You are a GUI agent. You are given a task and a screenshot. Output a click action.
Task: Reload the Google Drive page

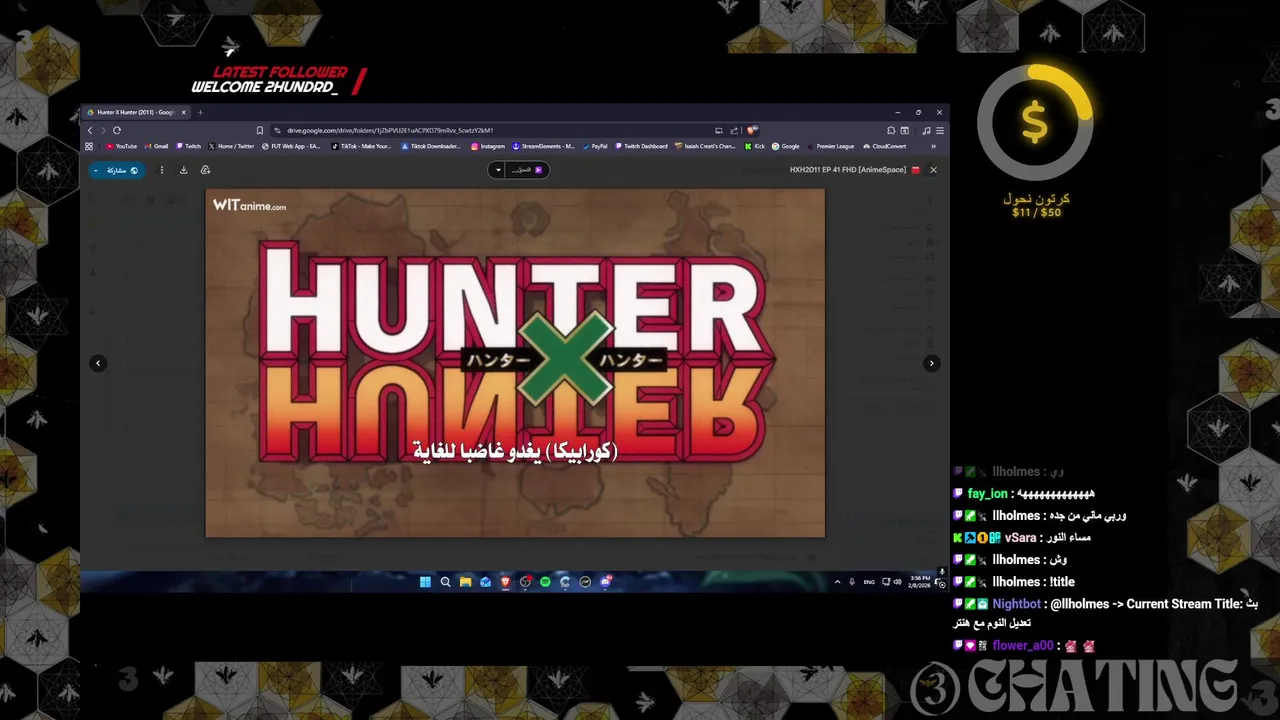117,130
